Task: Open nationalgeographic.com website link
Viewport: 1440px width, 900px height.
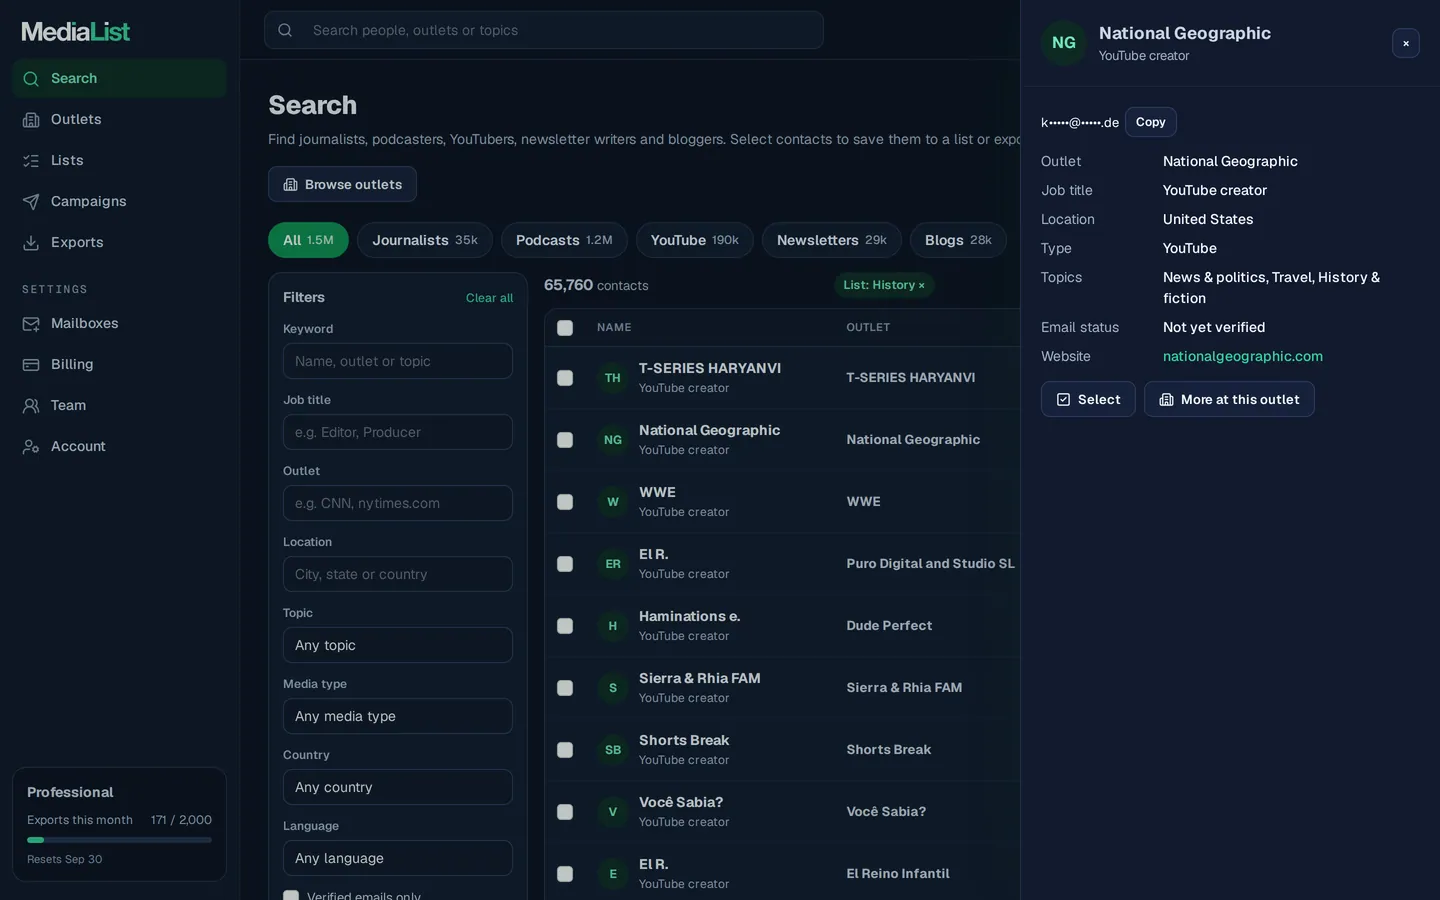Action: pyautogui.click(x=1243, y=356)
